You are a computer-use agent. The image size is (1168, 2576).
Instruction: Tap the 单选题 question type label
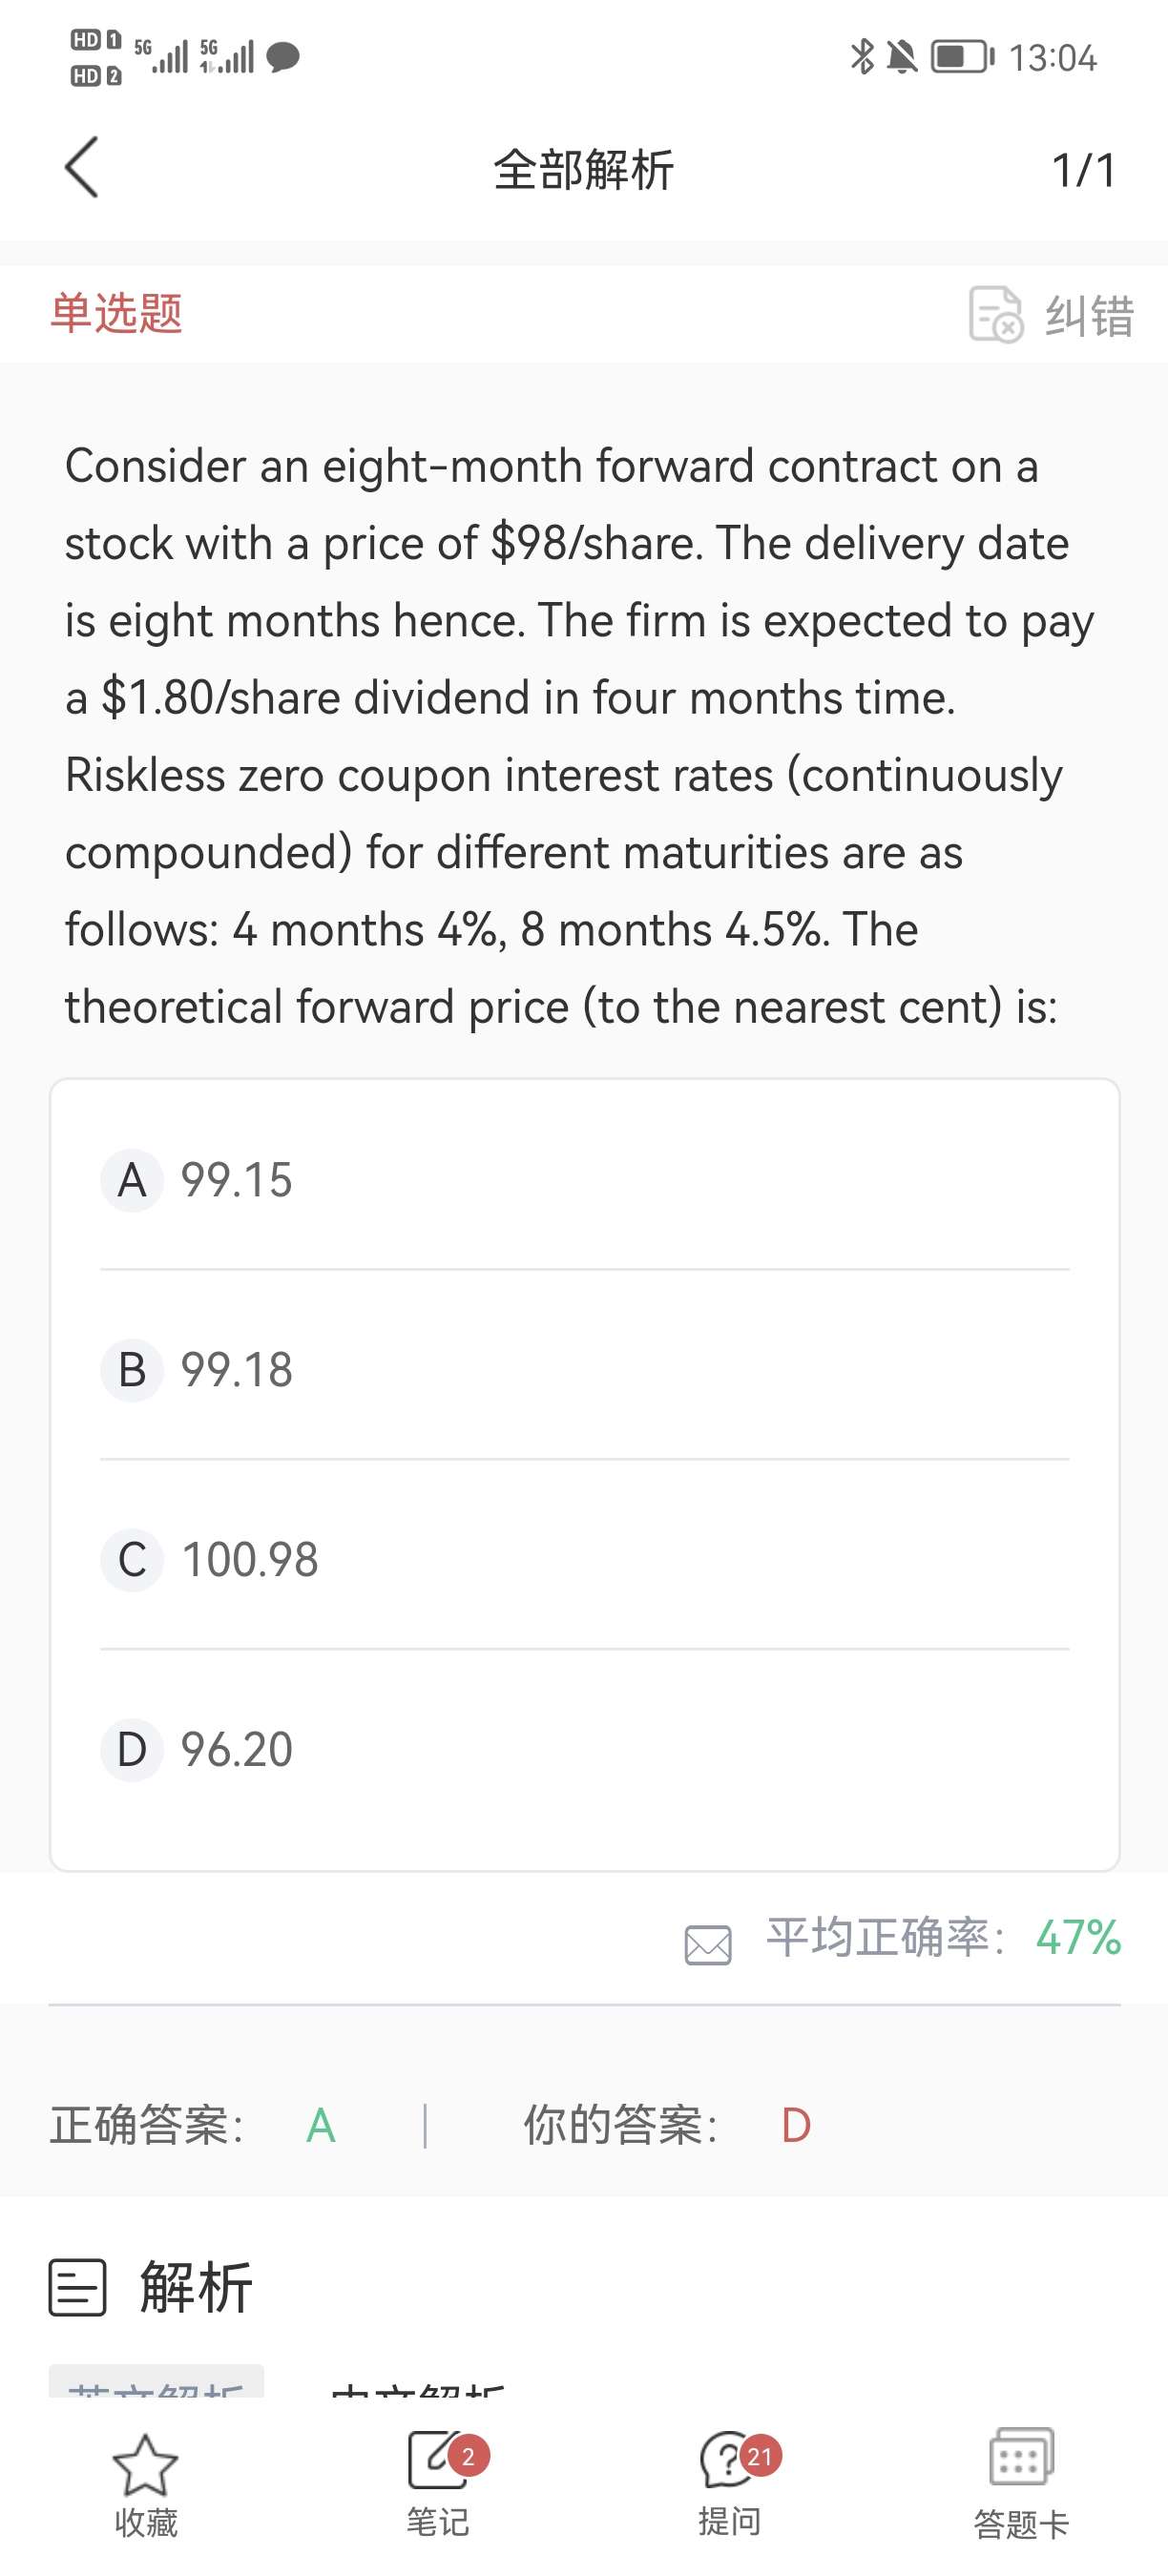pos(117,313)
